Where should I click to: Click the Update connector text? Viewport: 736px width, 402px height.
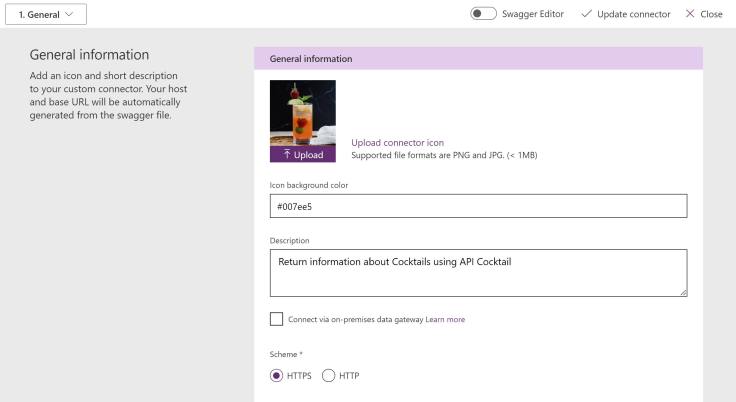click(x=634, y=14)
